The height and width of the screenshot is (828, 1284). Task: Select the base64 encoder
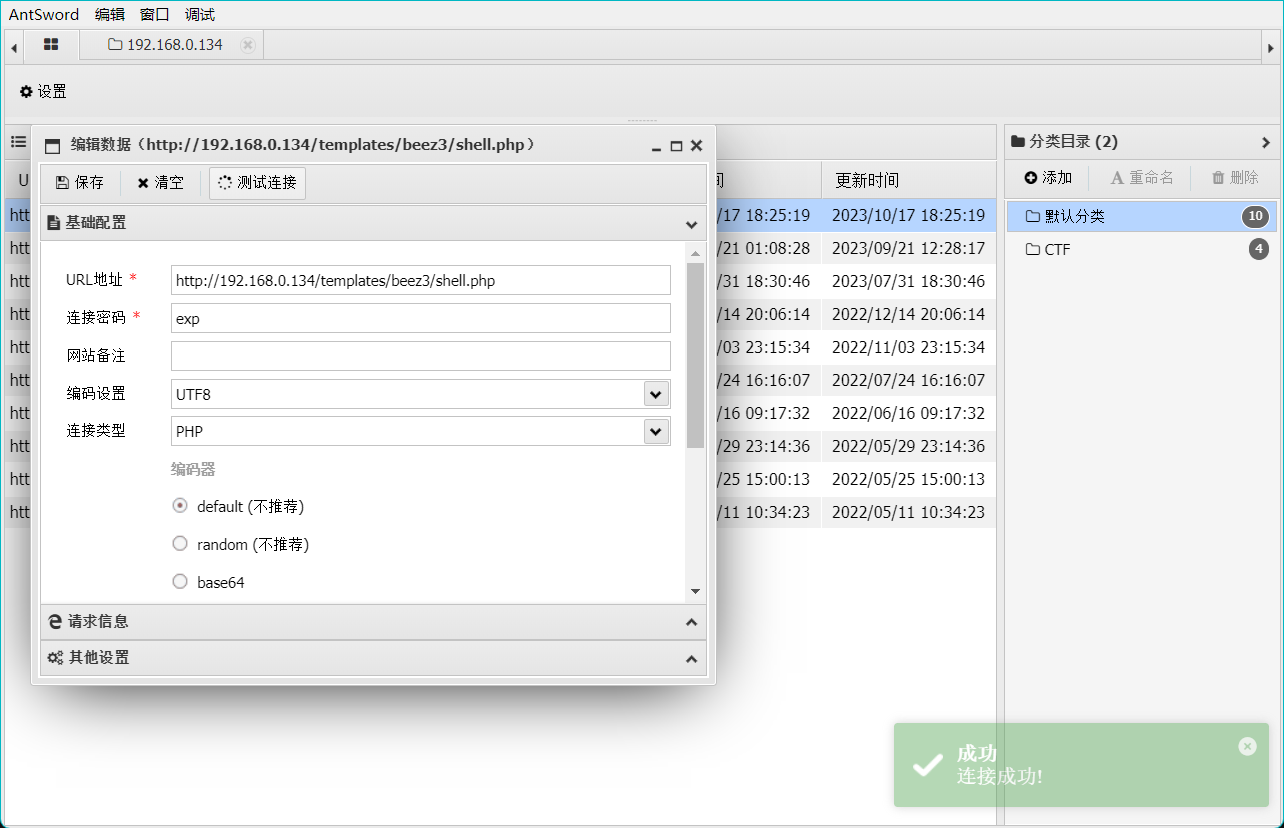pos(180,582)
